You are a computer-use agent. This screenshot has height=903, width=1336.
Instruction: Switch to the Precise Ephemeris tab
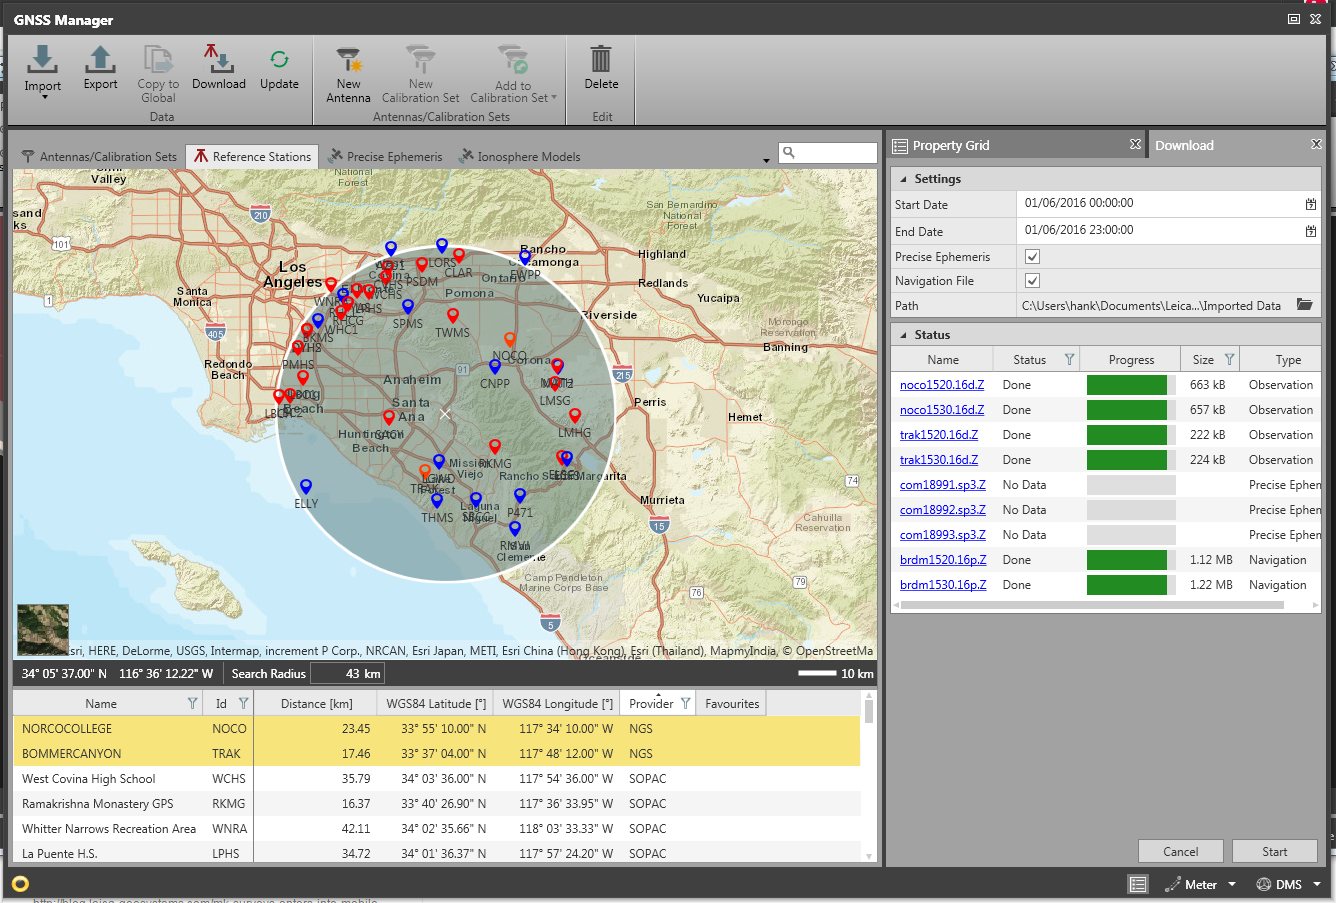click(393, 156)
